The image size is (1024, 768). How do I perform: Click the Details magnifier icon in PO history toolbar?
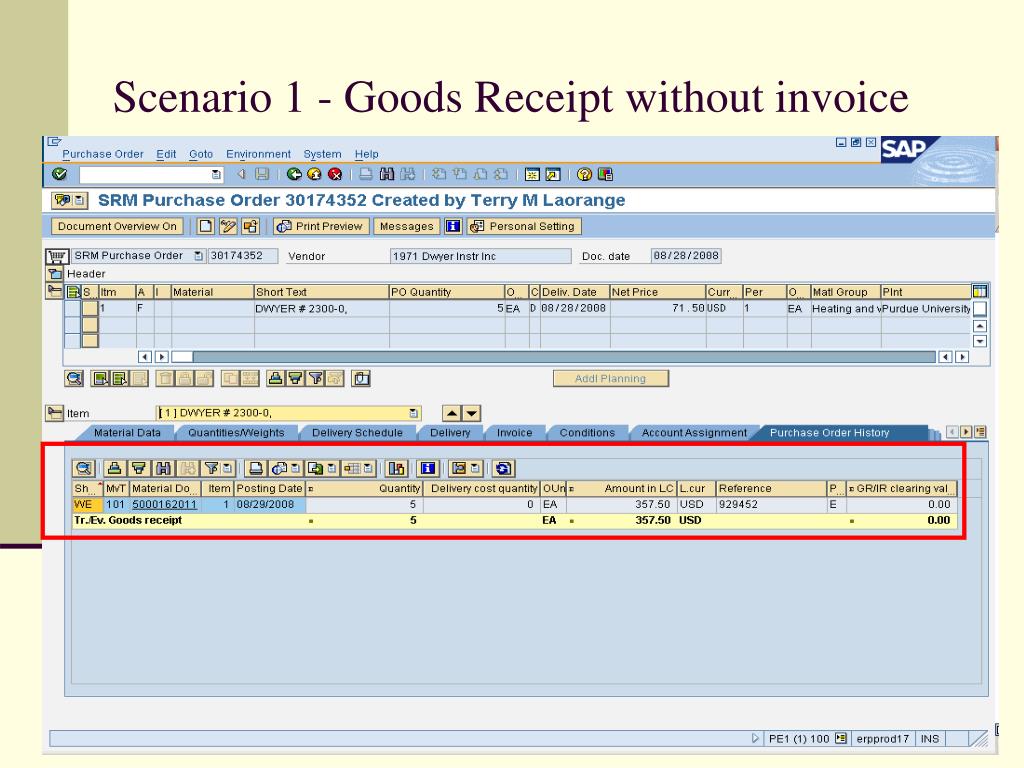pos(84,468)
